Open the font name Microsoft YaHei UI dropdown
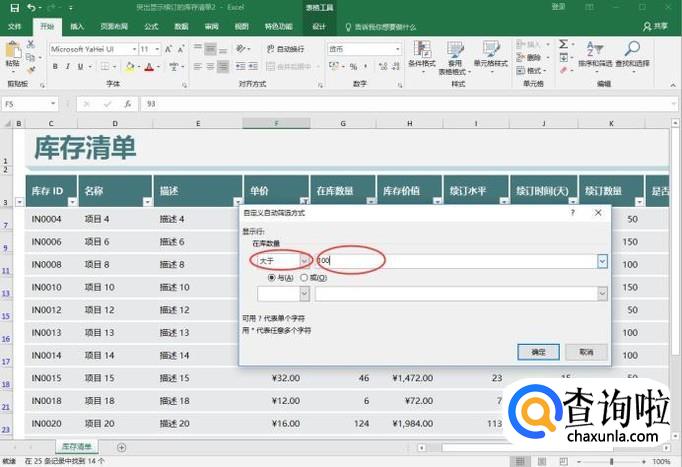 pyautogui.click(x=134, y=49)
